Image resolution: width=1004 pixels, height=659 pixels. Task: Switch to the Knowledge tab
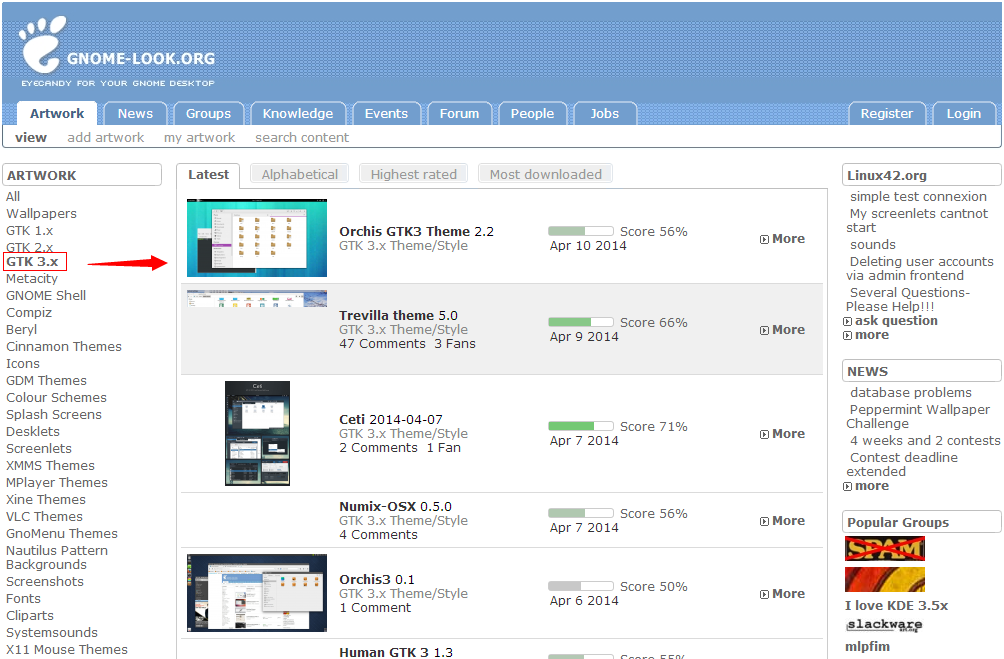298,113
